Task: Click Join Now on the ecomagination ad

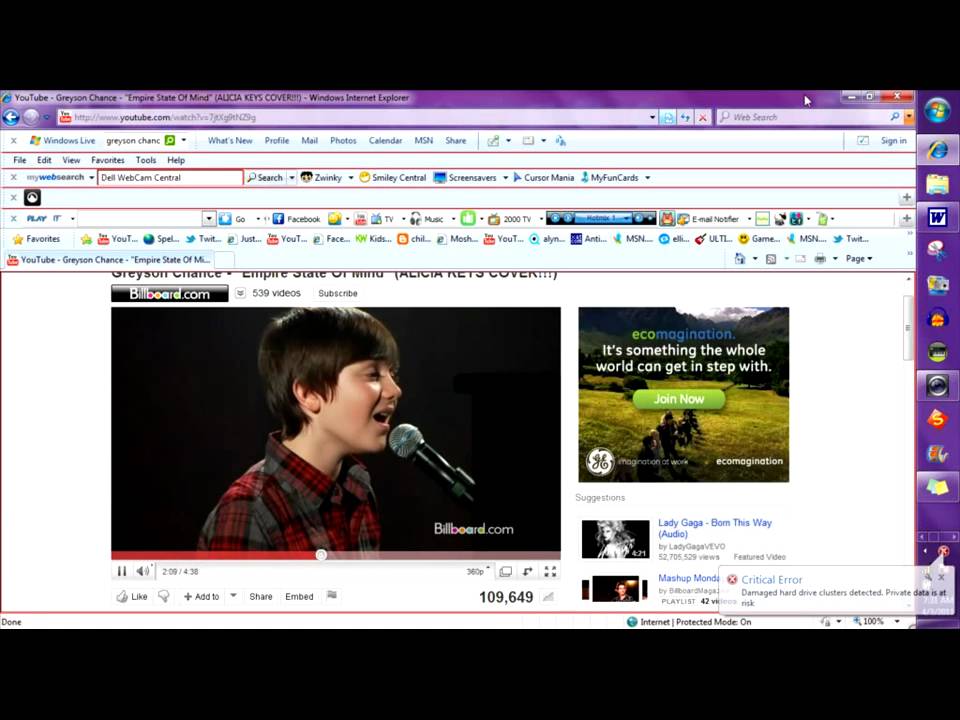Action: [x=678, y=399]
